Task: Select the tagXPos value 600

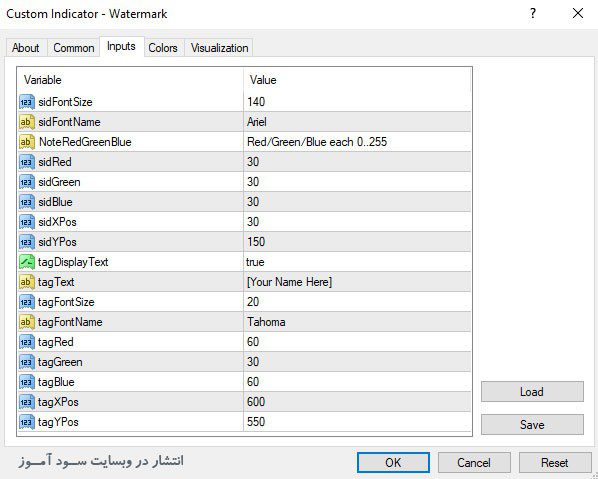Action: point(256,402)
